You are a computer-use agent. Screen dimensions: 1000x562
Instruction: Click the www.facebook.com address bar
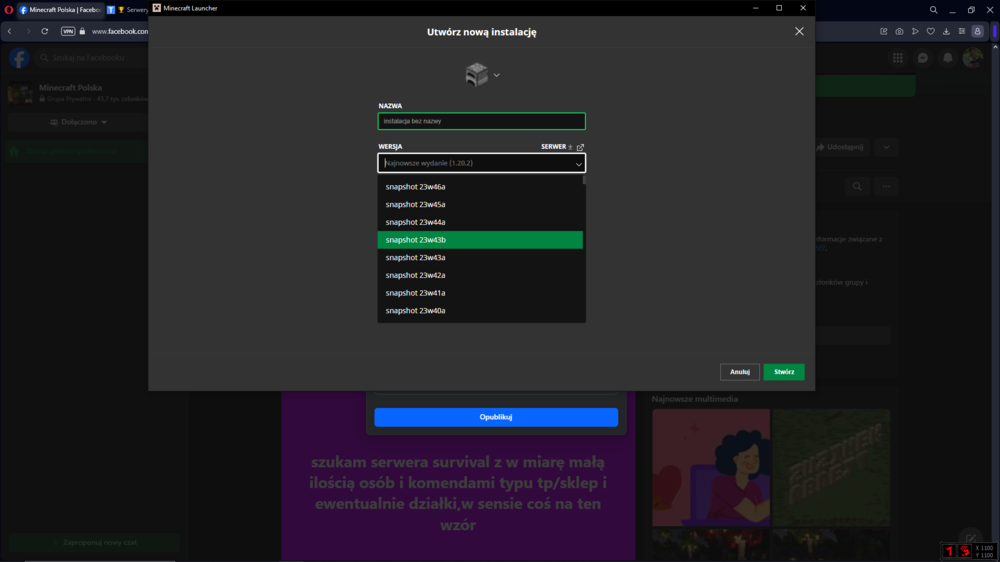tap(119, 31)
